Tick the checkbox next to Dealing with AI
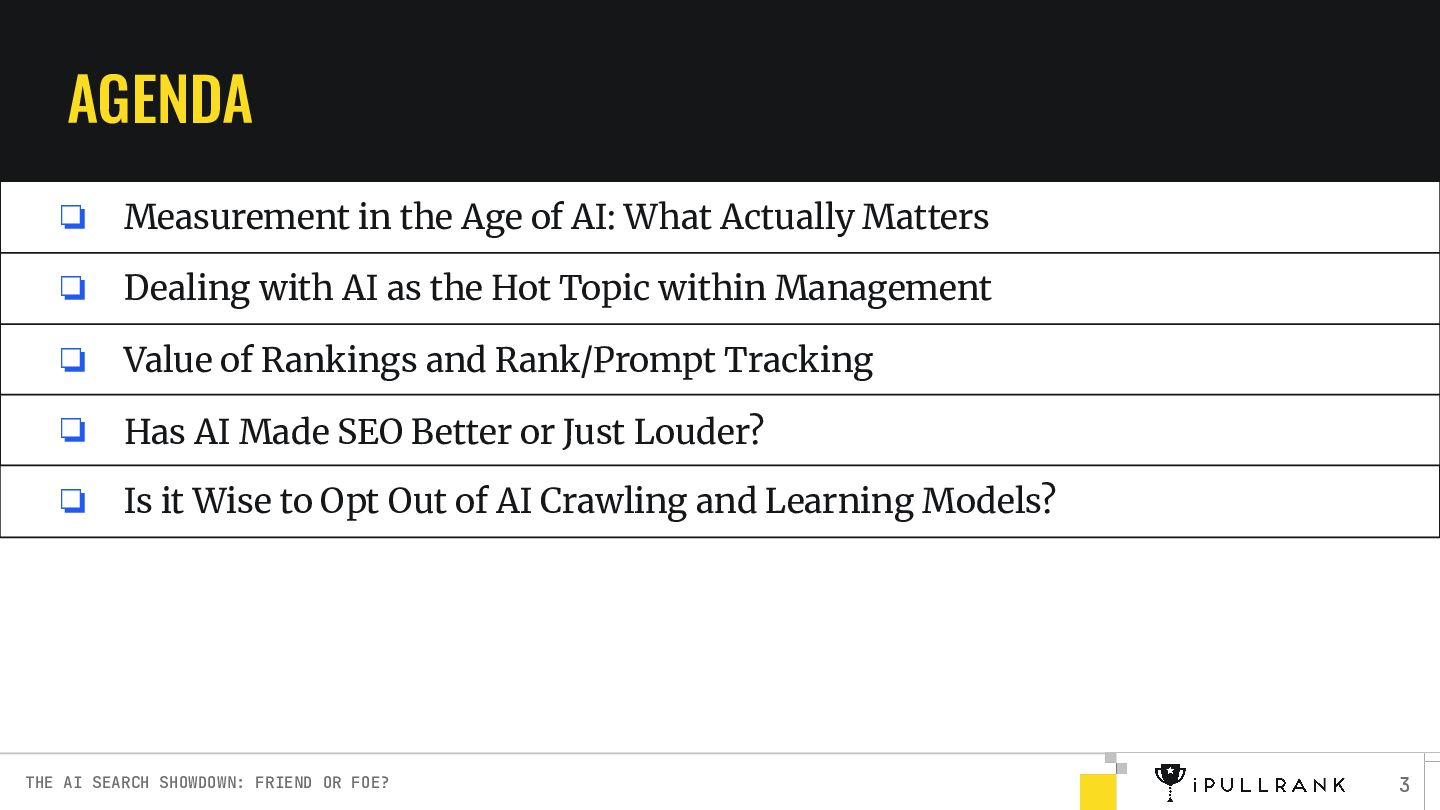1440x810 pixels. [73, 288]
